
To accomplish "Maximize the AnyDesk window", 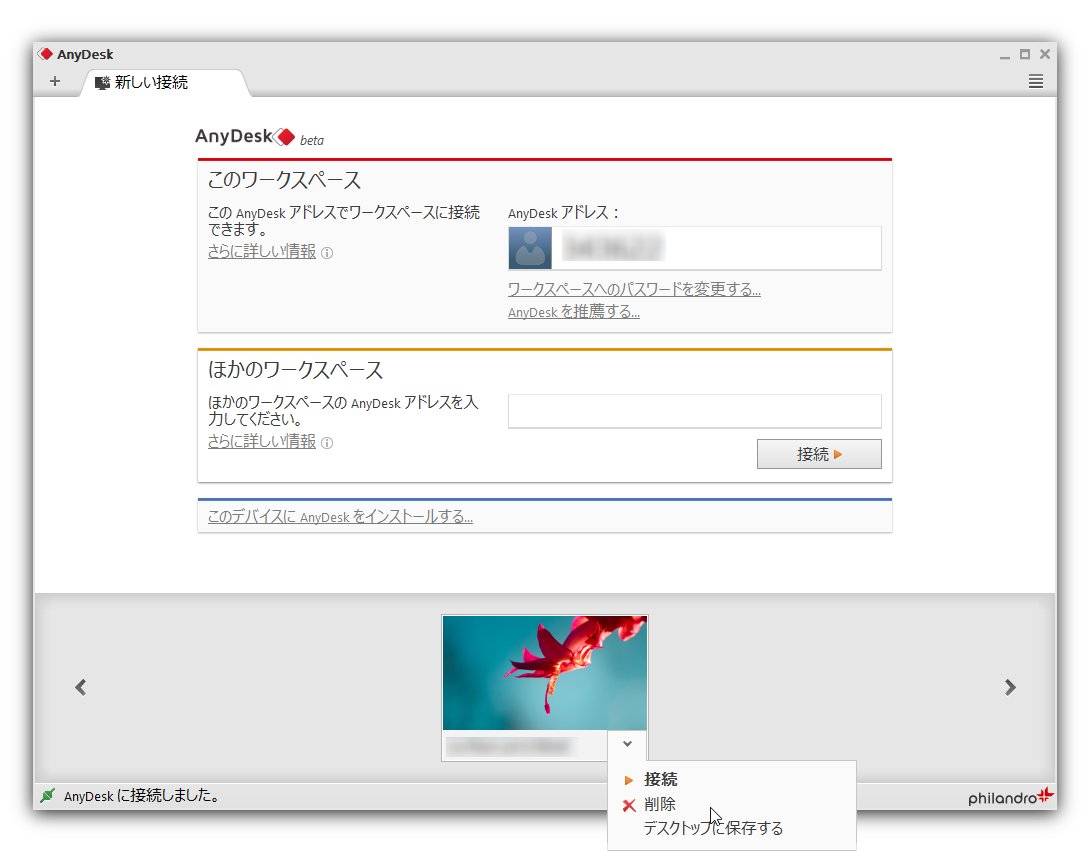I will coord(1025,54).
